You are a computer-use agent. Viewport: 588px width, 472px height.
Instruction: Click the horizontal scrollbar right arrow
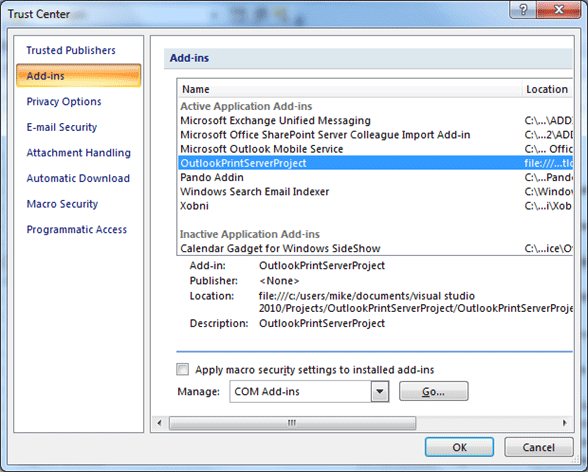click(x=564, y=423)
